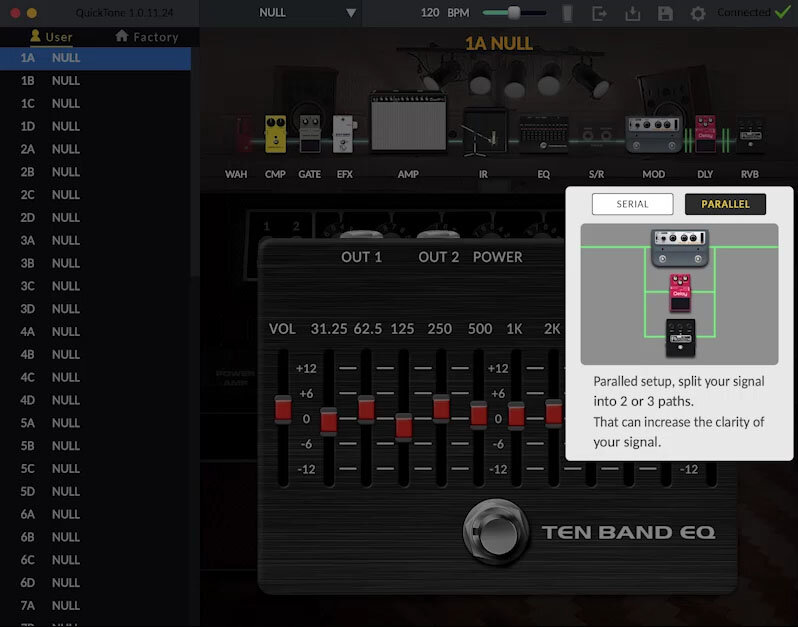
Task: Click the 2K band fader
Action: [554, 413]
